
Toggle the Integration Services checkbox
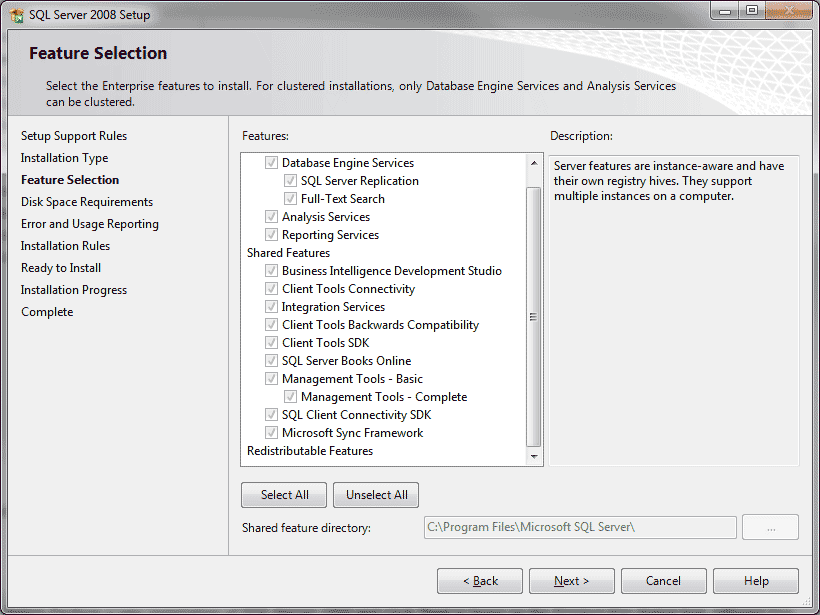click(271, 306)
